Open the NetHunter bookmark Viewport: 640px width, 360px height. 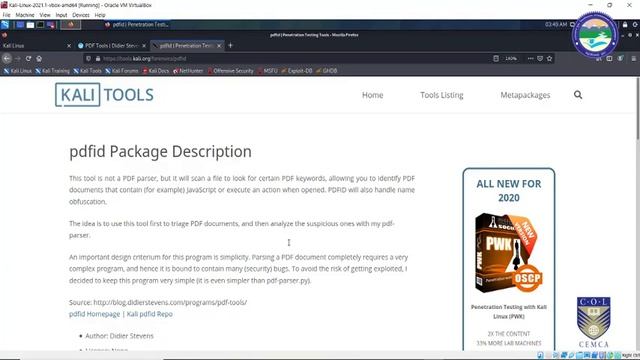(x=188, y=71)
